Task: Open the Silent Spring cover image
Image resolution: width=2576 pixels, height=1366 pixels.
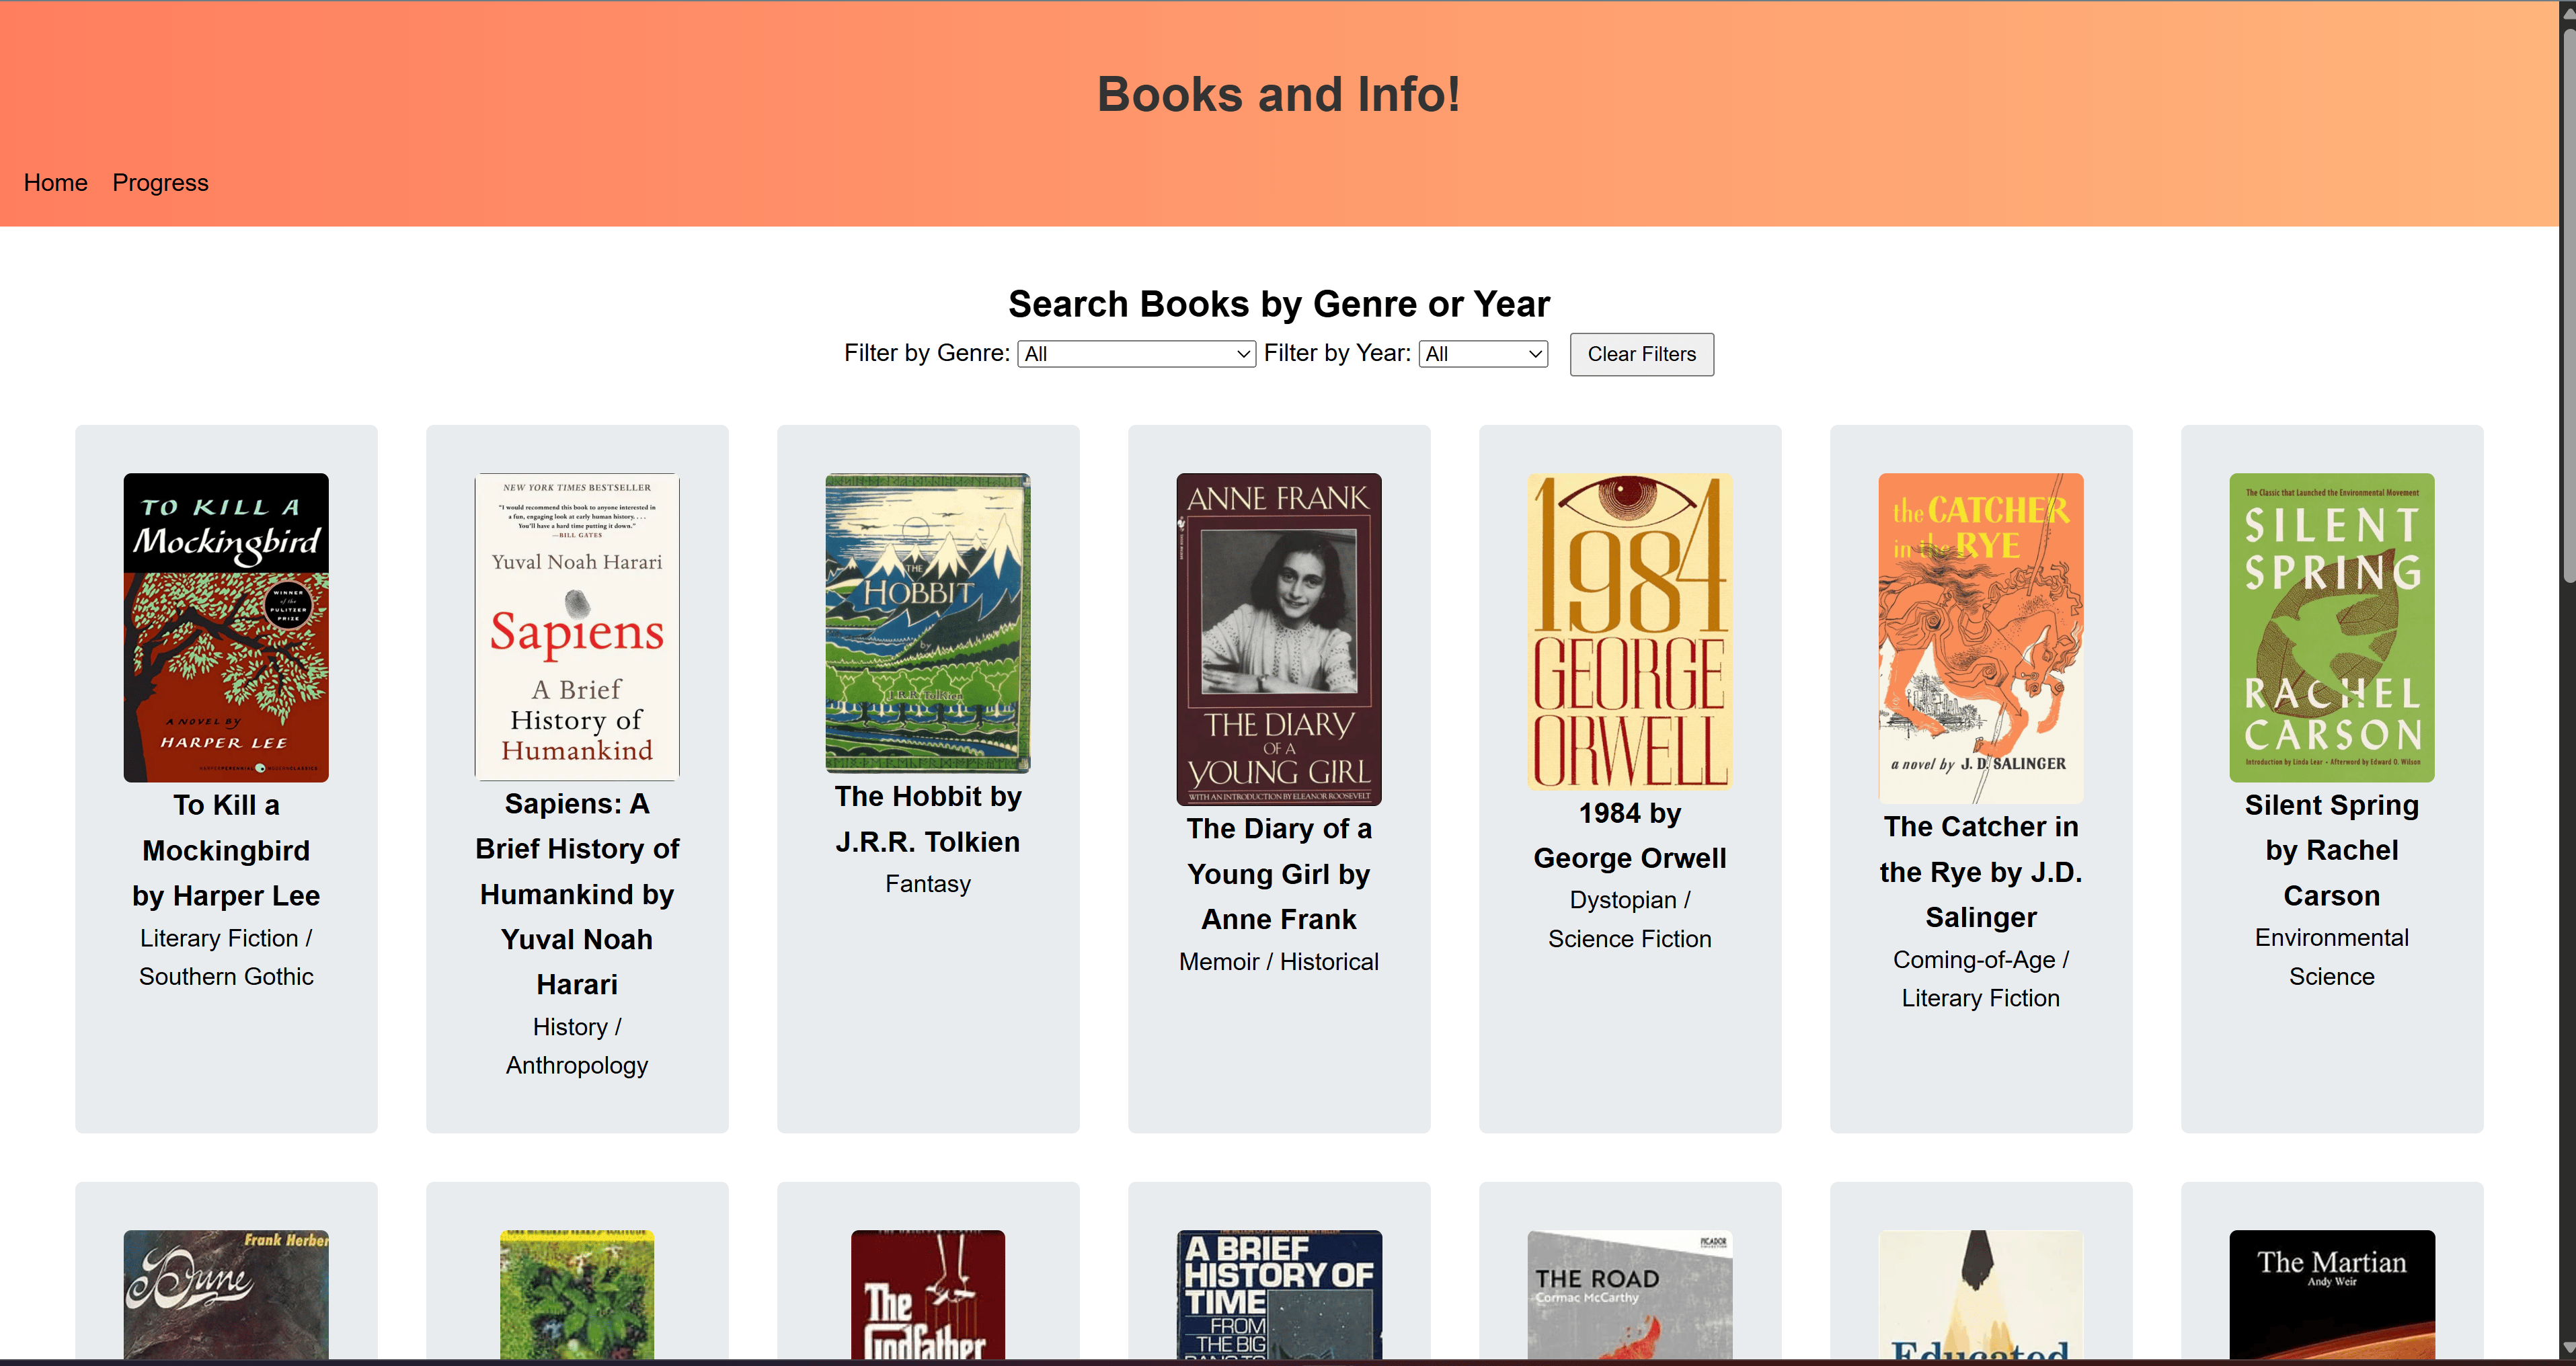Action: [x=2332, y=627]
